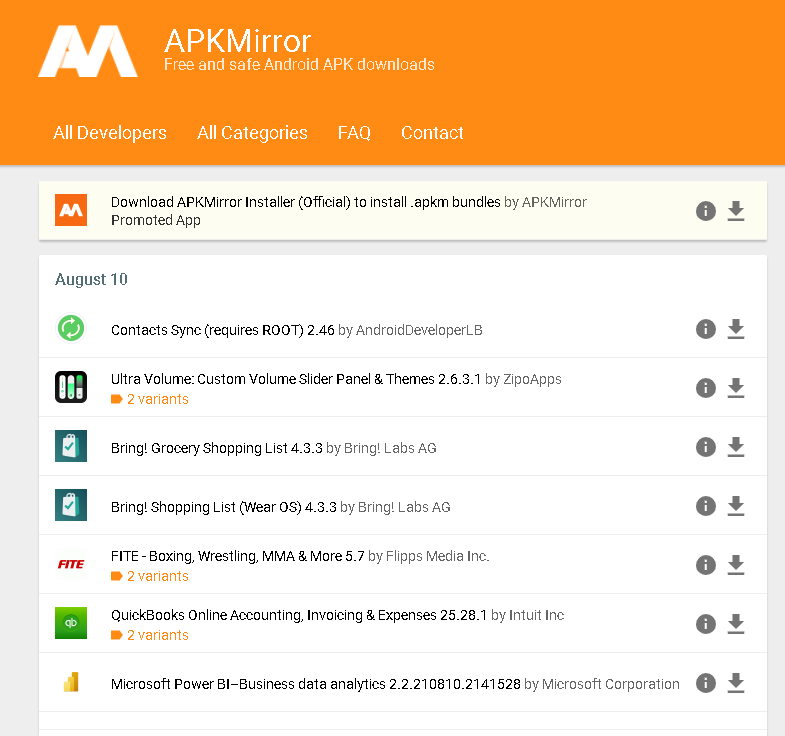Click the FITE app thumbnail

point(71,565)
